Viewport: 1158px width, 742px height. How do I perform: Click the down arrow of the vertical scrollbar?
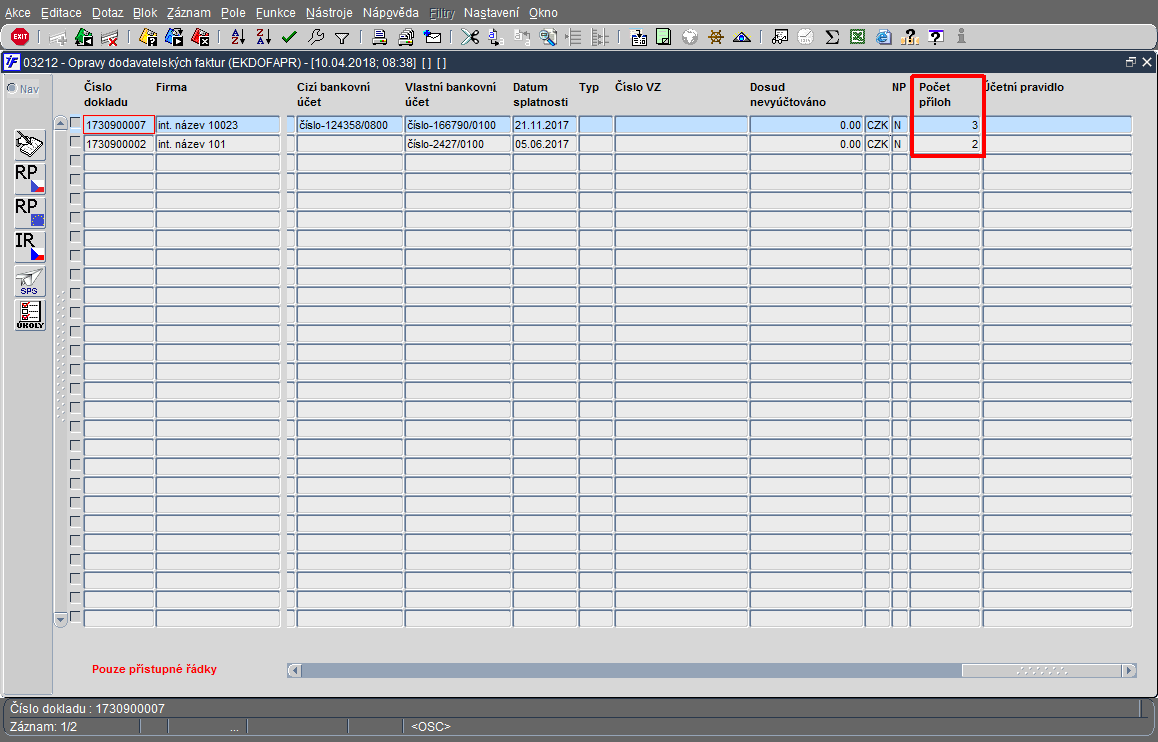point(61,620)
